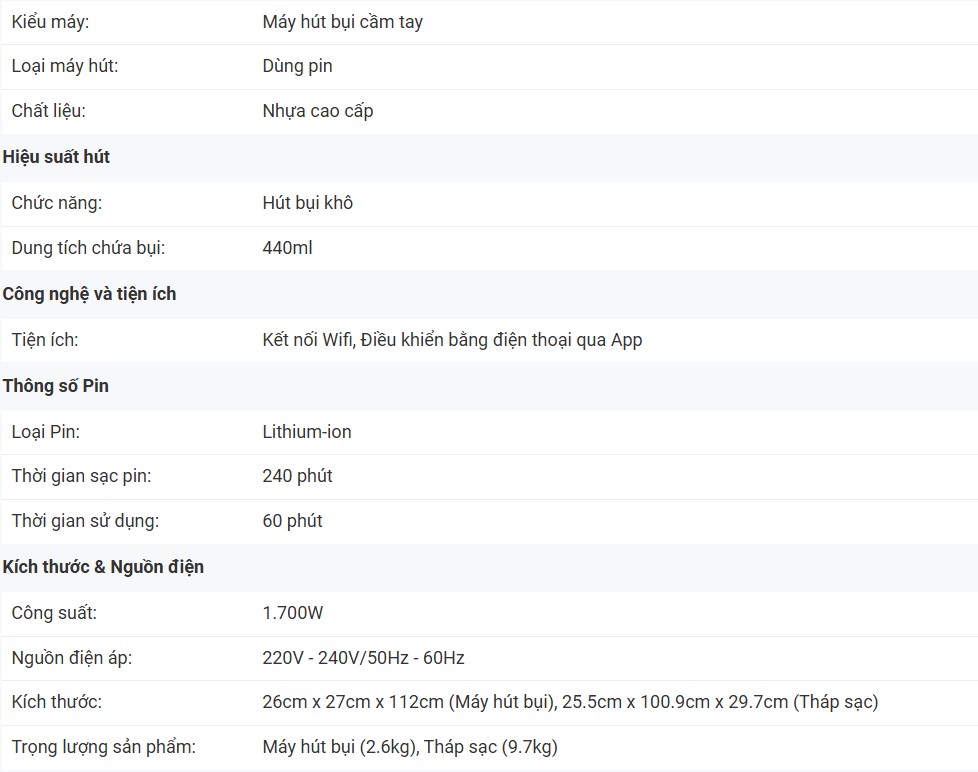This screenshot has height=772, width=978.
Task: Click the '60 phút' usage time value
Action: pyautogui.click(x=292, y=521)
